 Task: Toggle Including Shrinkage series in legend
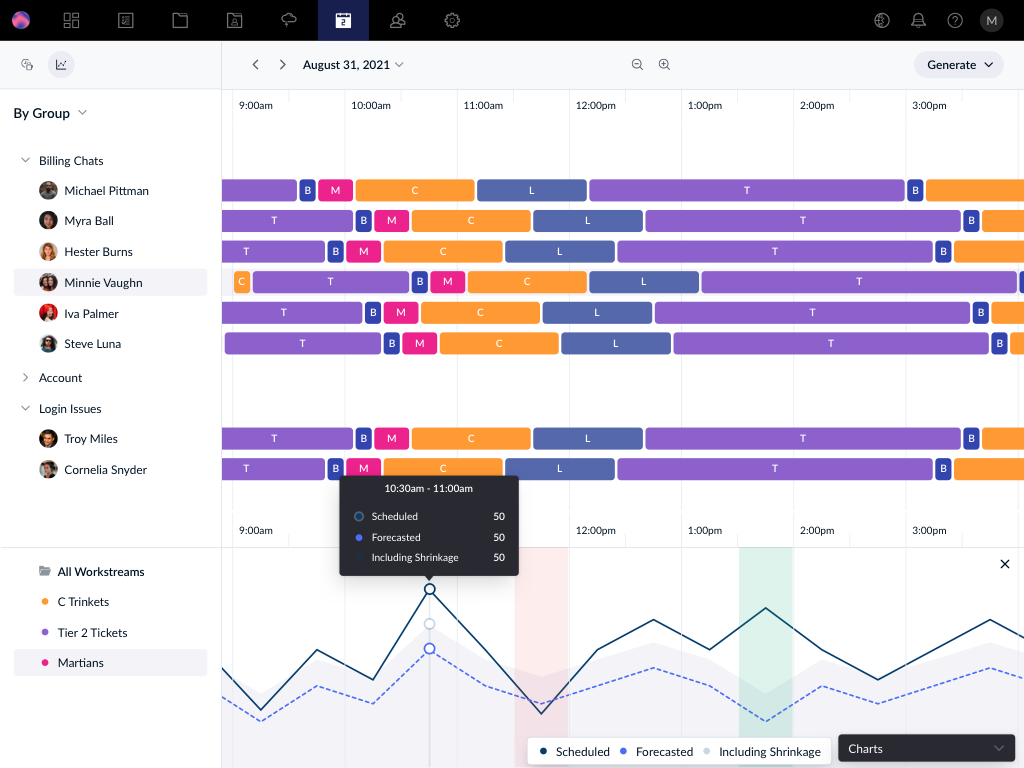tap(761, 752)
